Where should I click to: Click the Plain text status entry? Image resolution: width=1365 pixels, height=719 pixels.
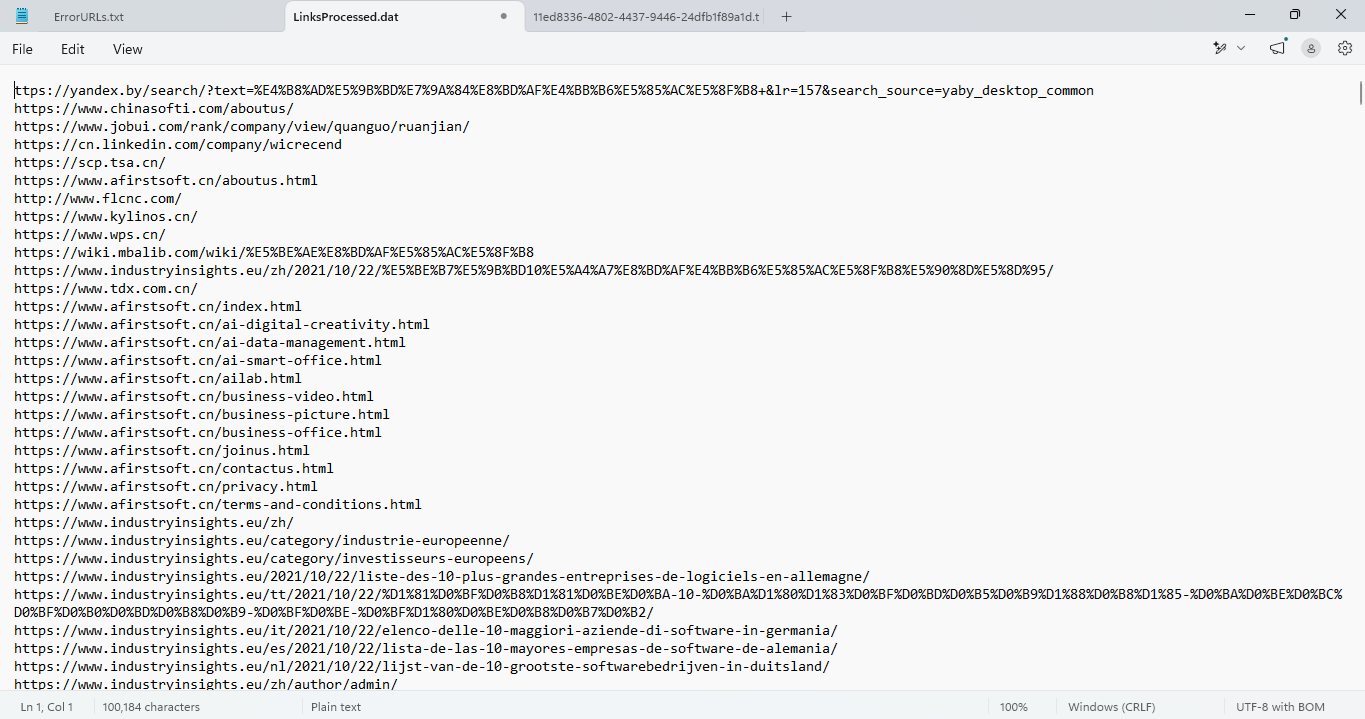point(336,707)
